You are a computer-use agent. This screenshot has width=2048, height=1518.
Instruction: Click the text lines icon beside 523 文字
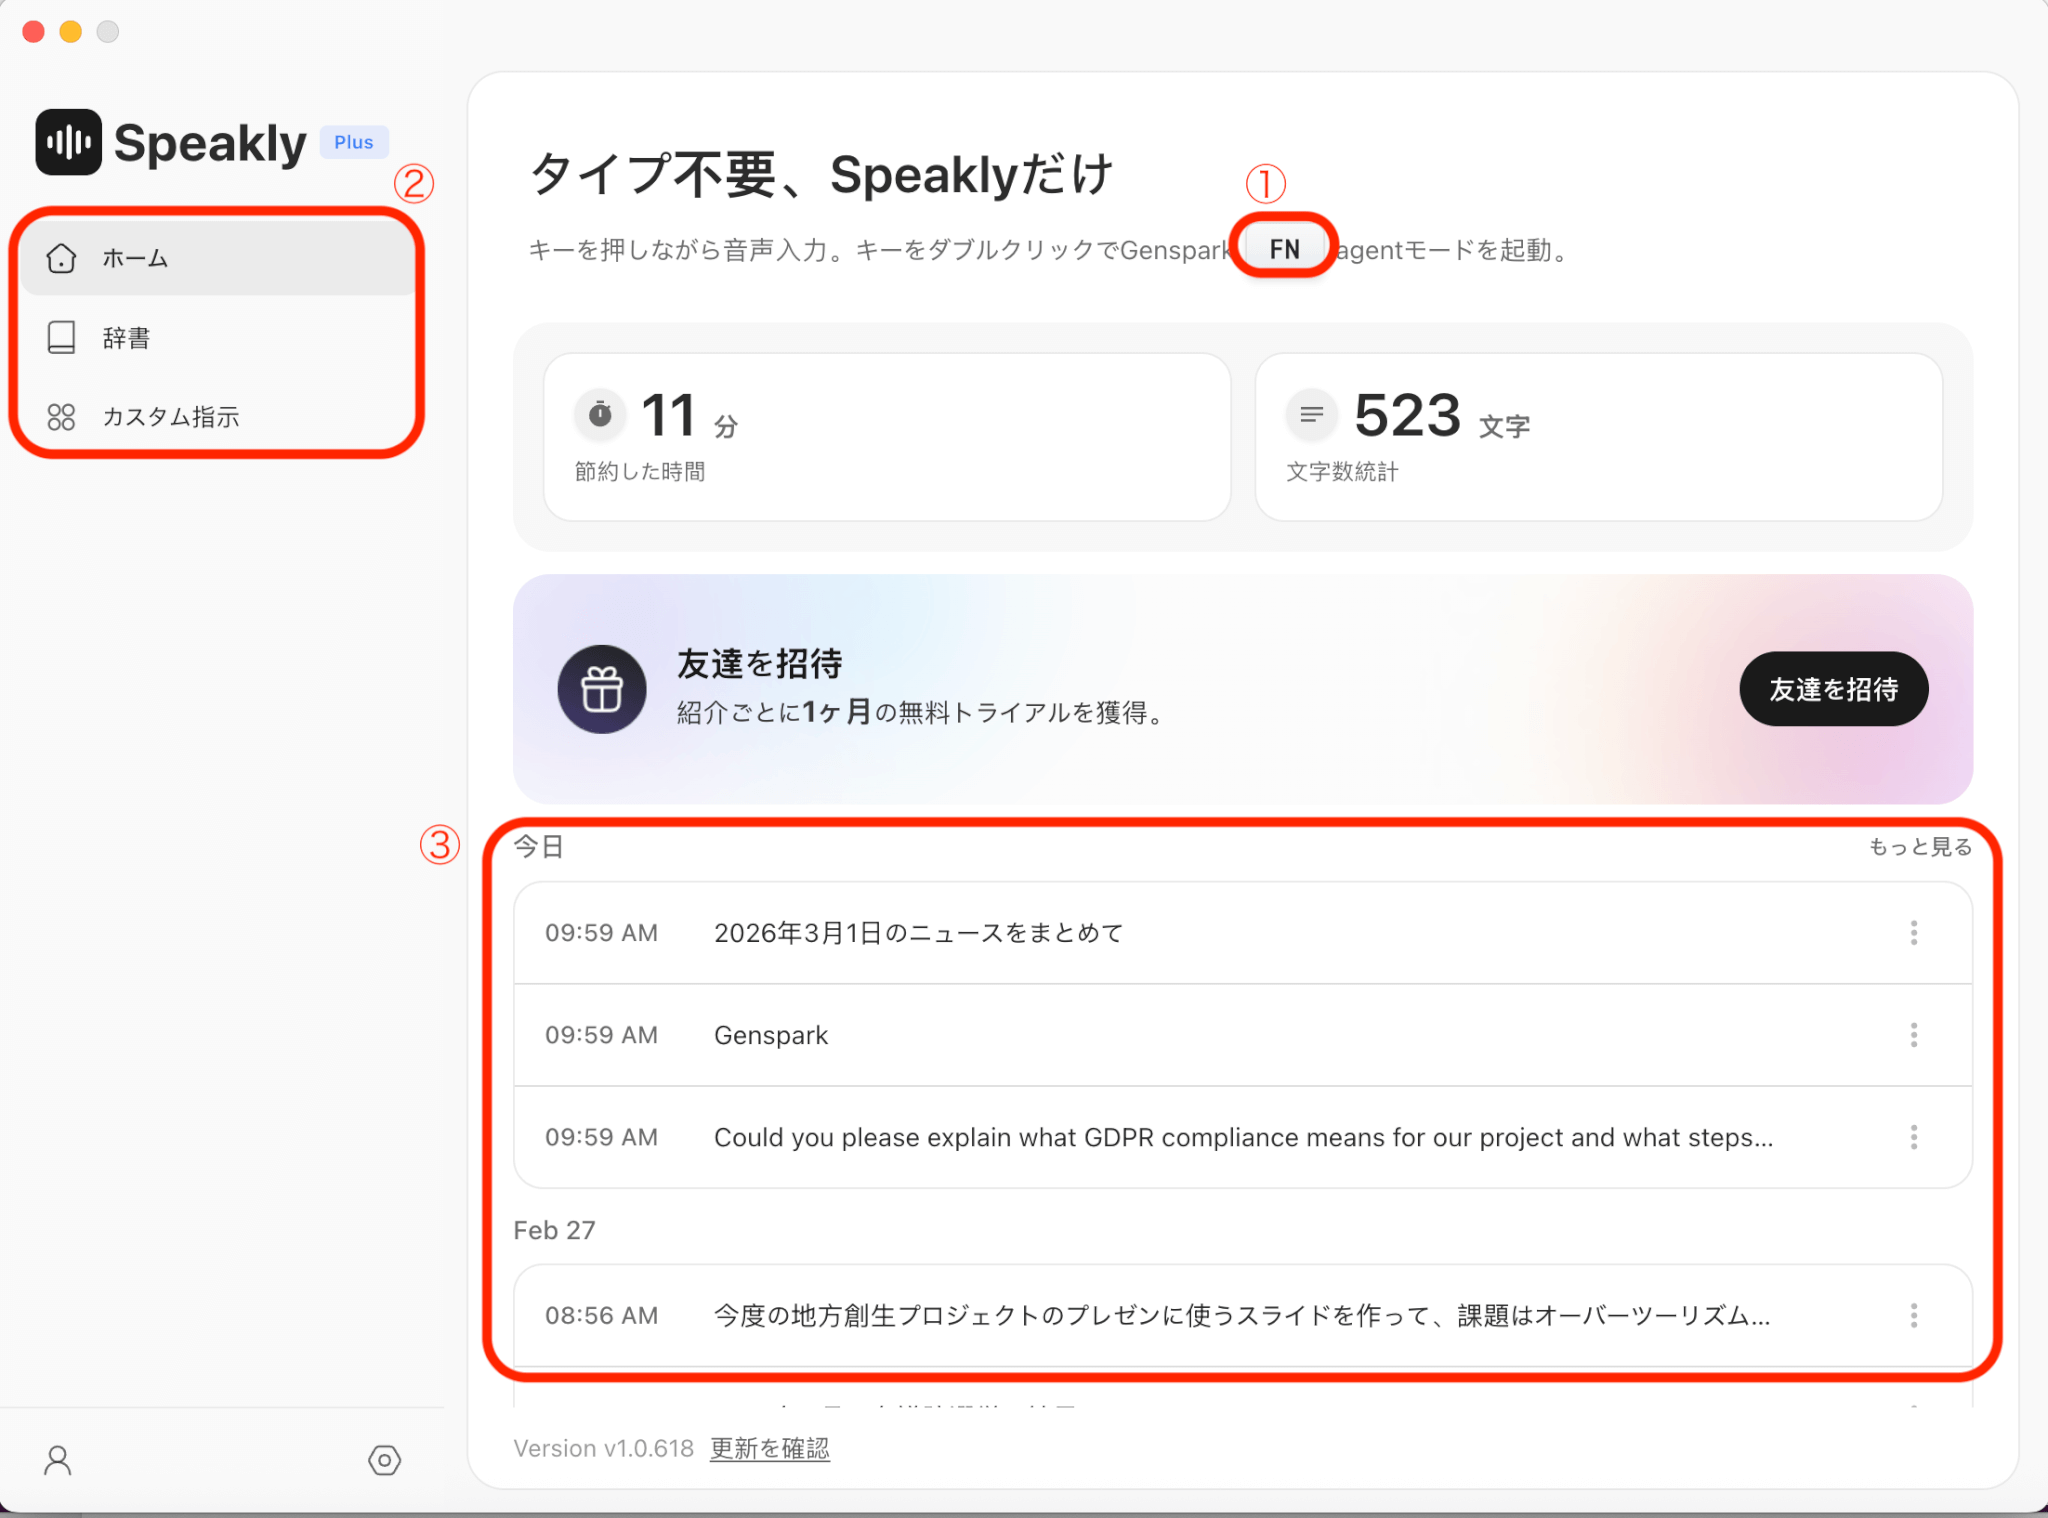pos(1311,413)
